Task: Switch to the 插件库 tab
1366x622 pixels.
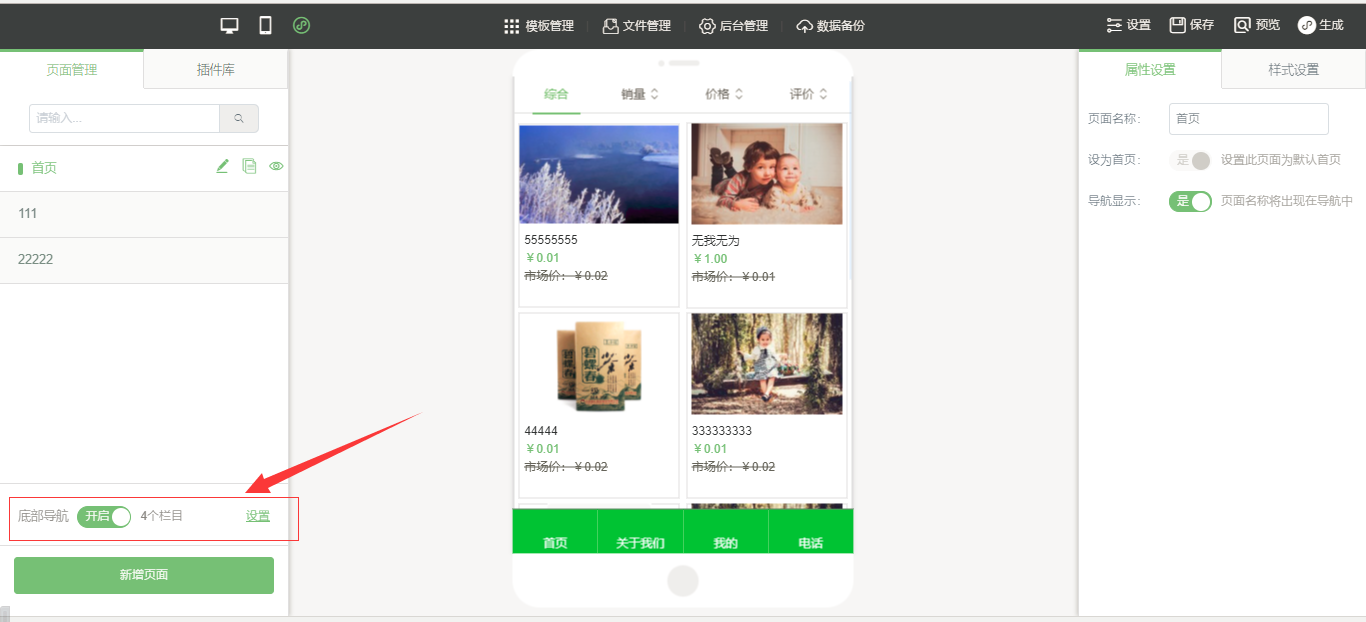Action: tap(215, 70)
